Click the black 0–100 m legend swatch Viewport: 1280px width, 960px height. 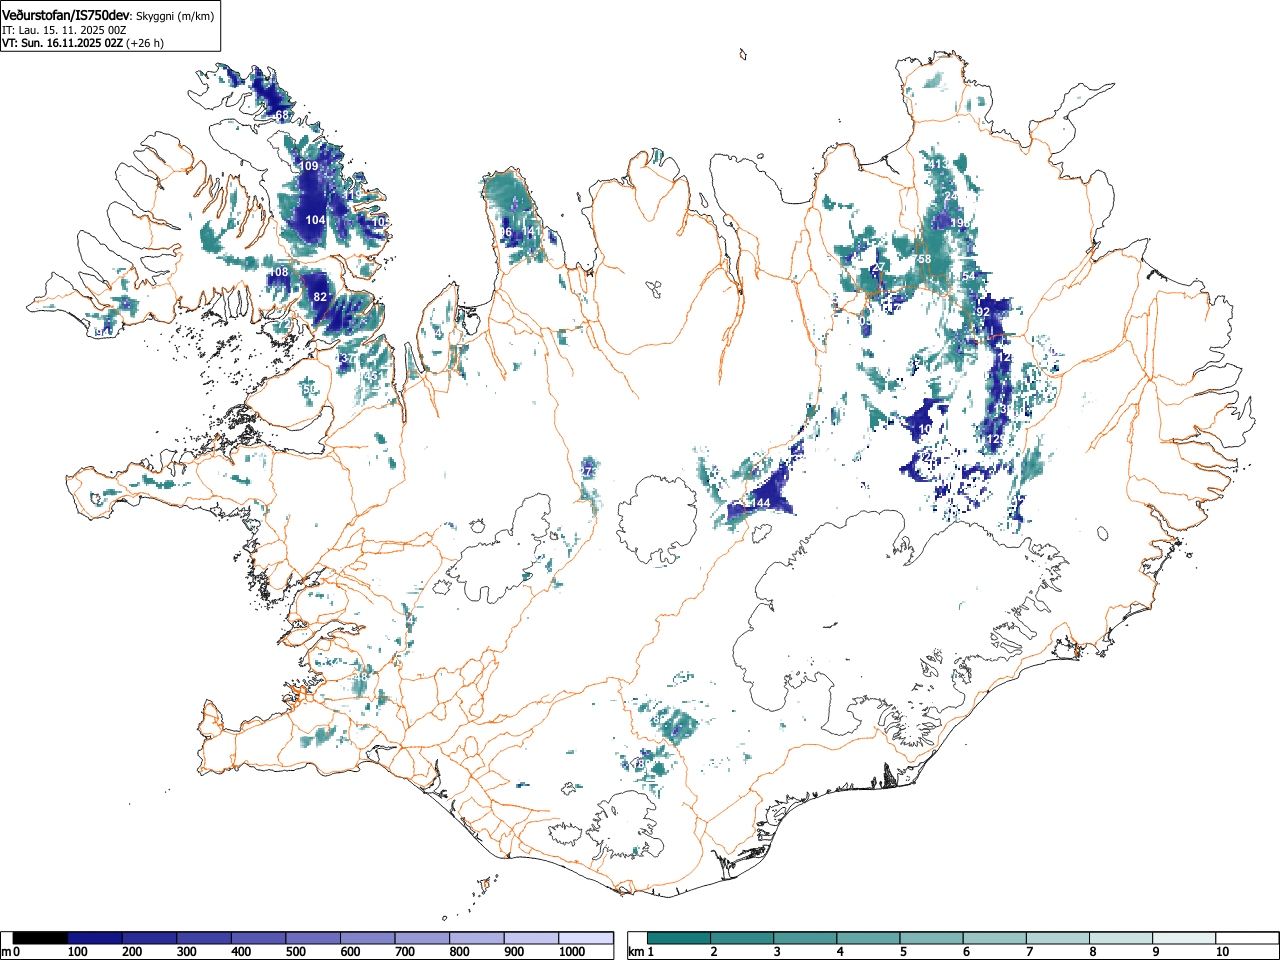(40, 938)
